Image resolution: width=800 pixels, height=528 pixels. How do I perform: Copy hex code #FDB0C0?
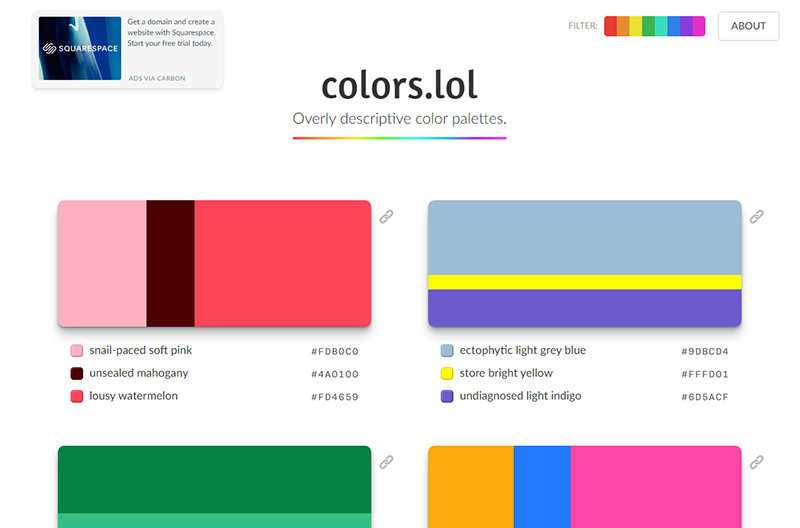click(335, 351)
